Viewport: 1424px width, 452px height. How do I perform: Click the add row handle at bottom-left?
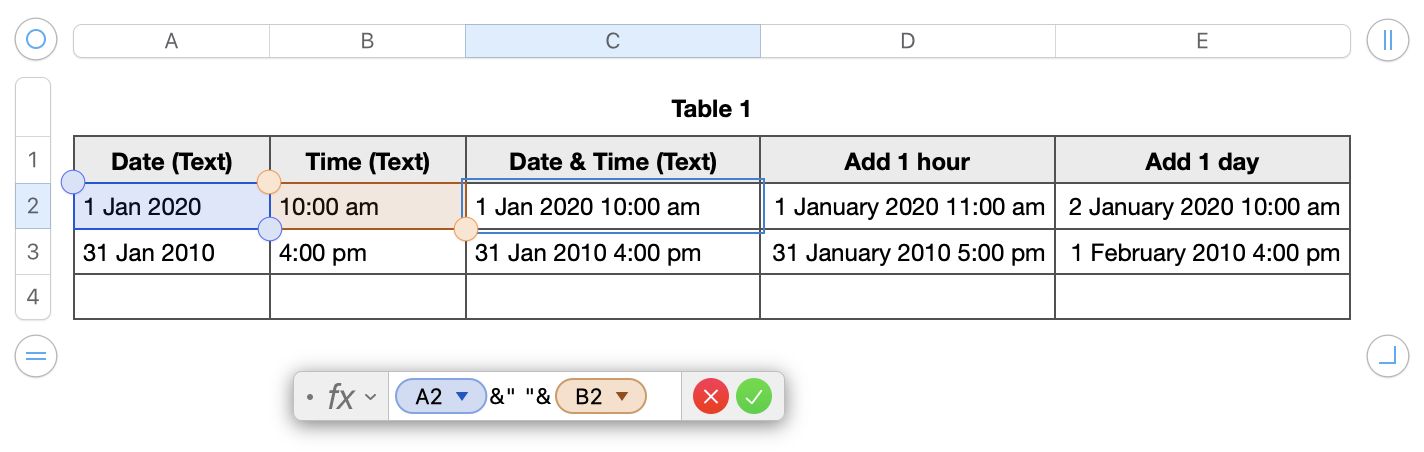(x=36, y=356)
